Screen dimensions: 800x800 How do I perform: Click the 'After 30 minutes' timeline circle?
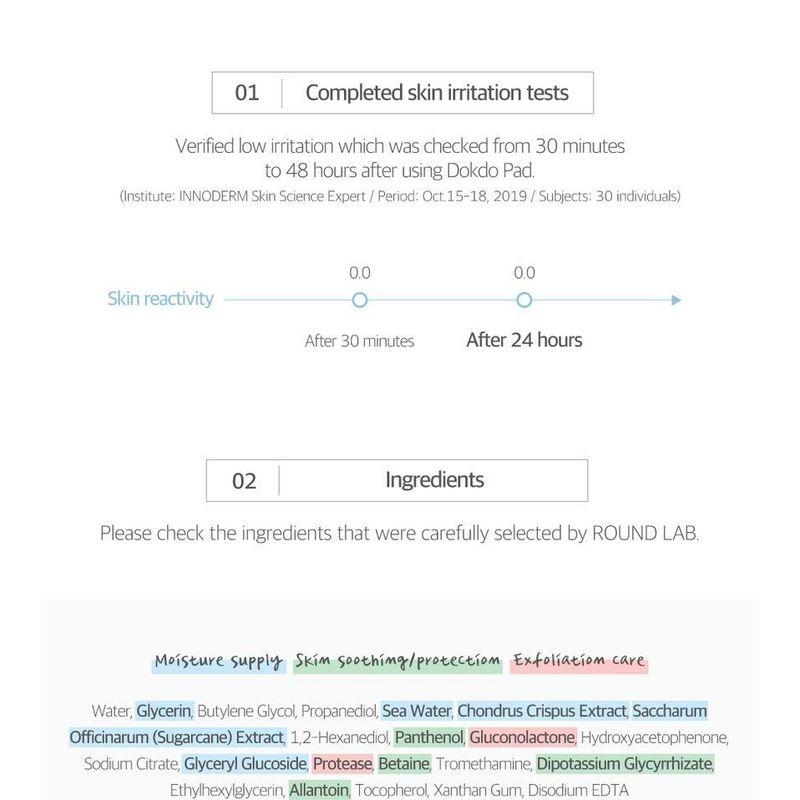(x=360, y=300)
